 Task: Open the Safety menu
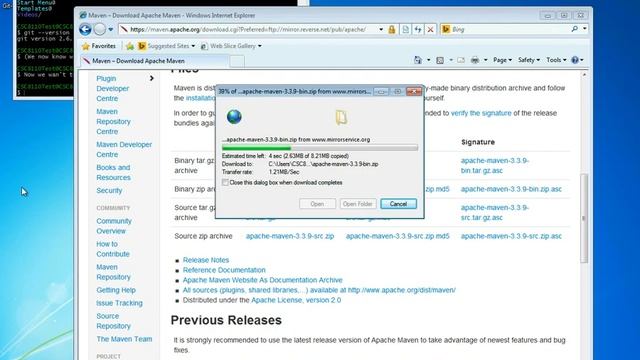click(529, 60)
